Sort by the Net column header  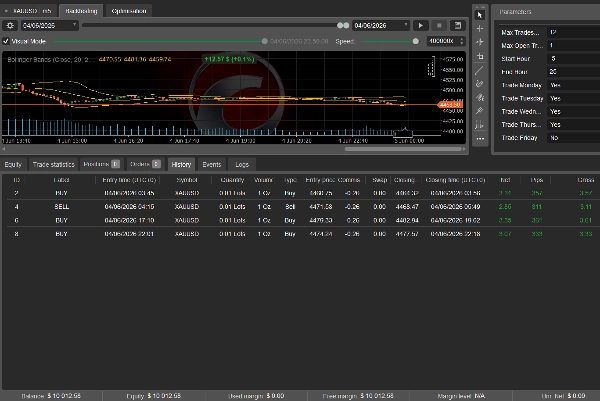pyautogui.click(x=505, y=180)
